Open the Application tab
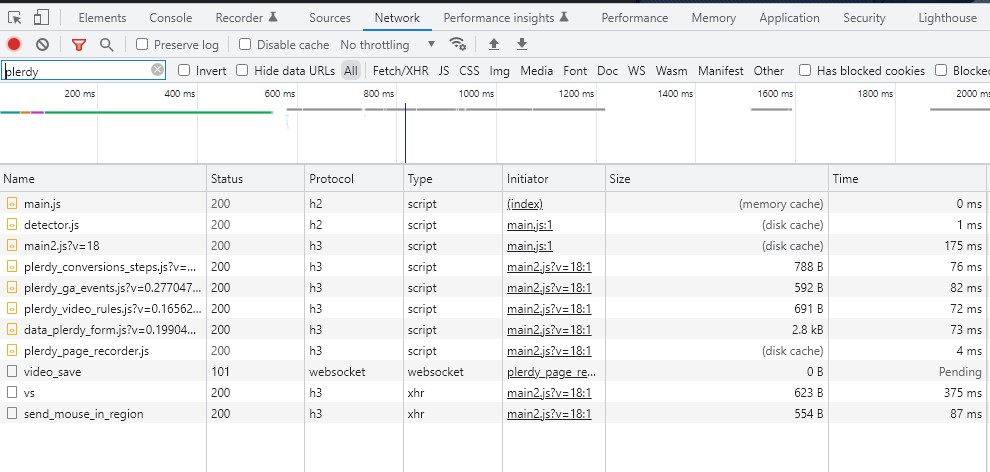990x472 pixels. [789, 18]
